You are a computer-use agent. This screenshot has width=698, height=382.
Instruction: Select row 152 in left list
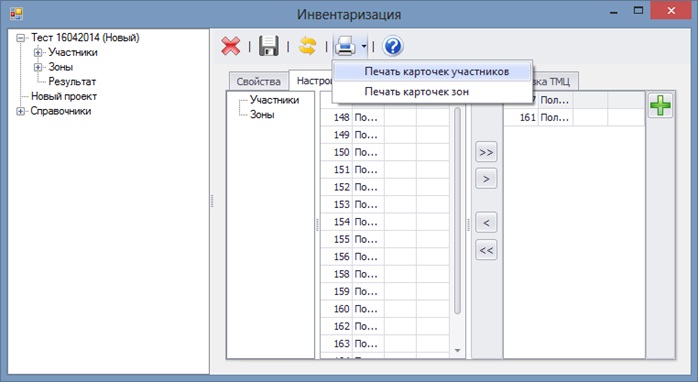pyautogui.click(x=385, y=187)
